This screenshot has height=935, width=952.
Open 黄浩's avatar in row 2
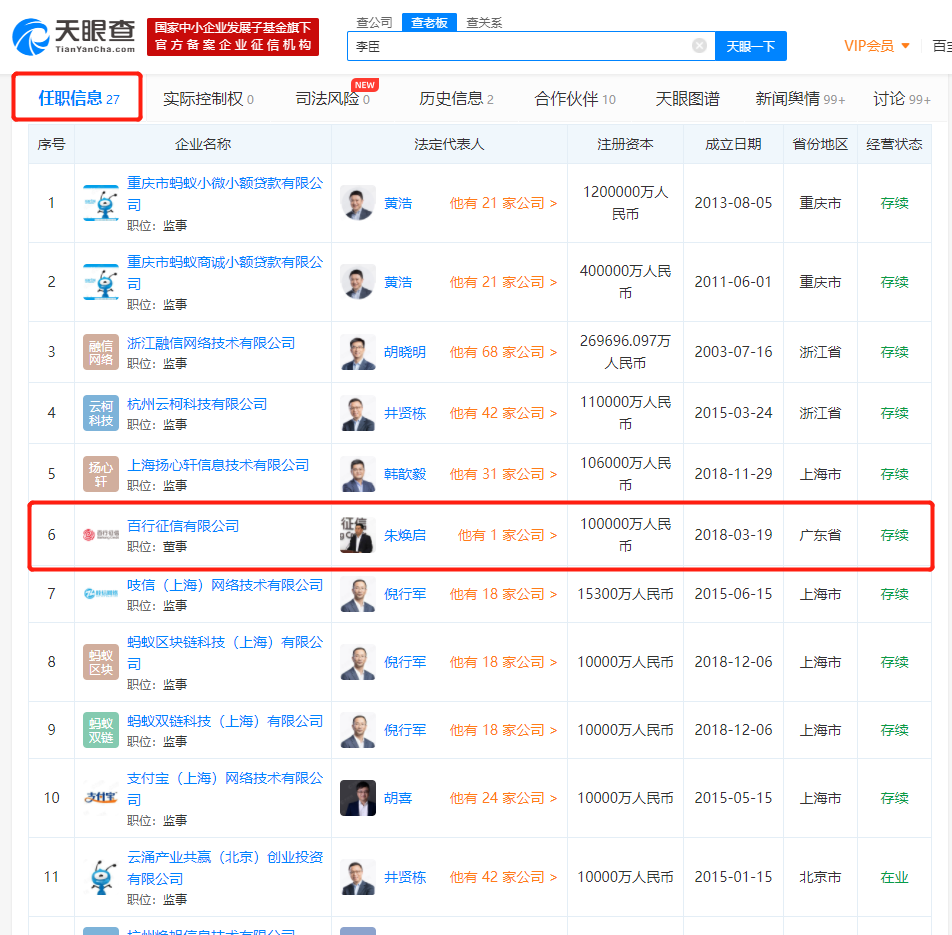point(358,282)
